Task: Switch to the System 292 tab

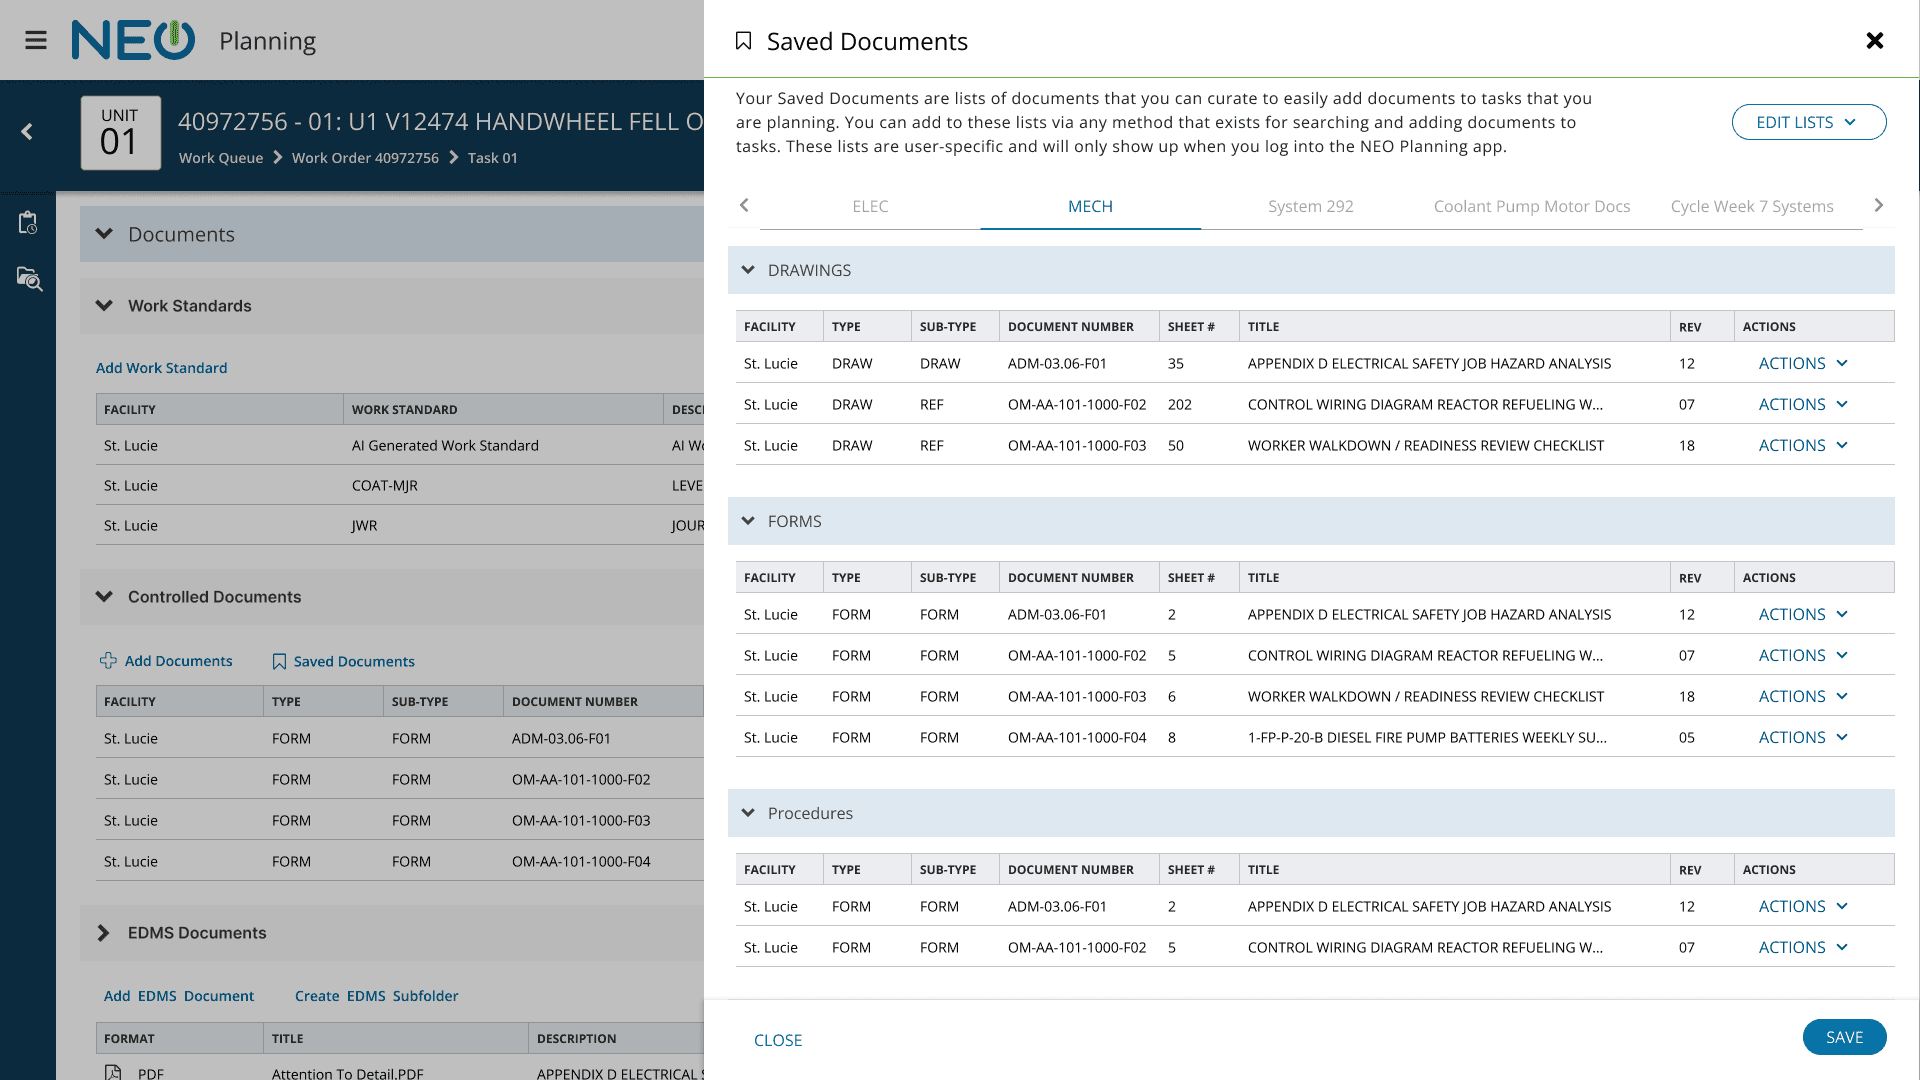Action: click(x=1310, y=206)
